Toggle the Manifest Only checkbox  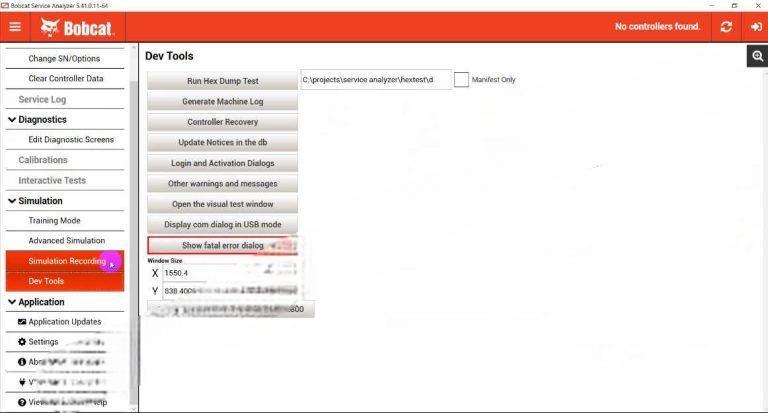[461, 79]
